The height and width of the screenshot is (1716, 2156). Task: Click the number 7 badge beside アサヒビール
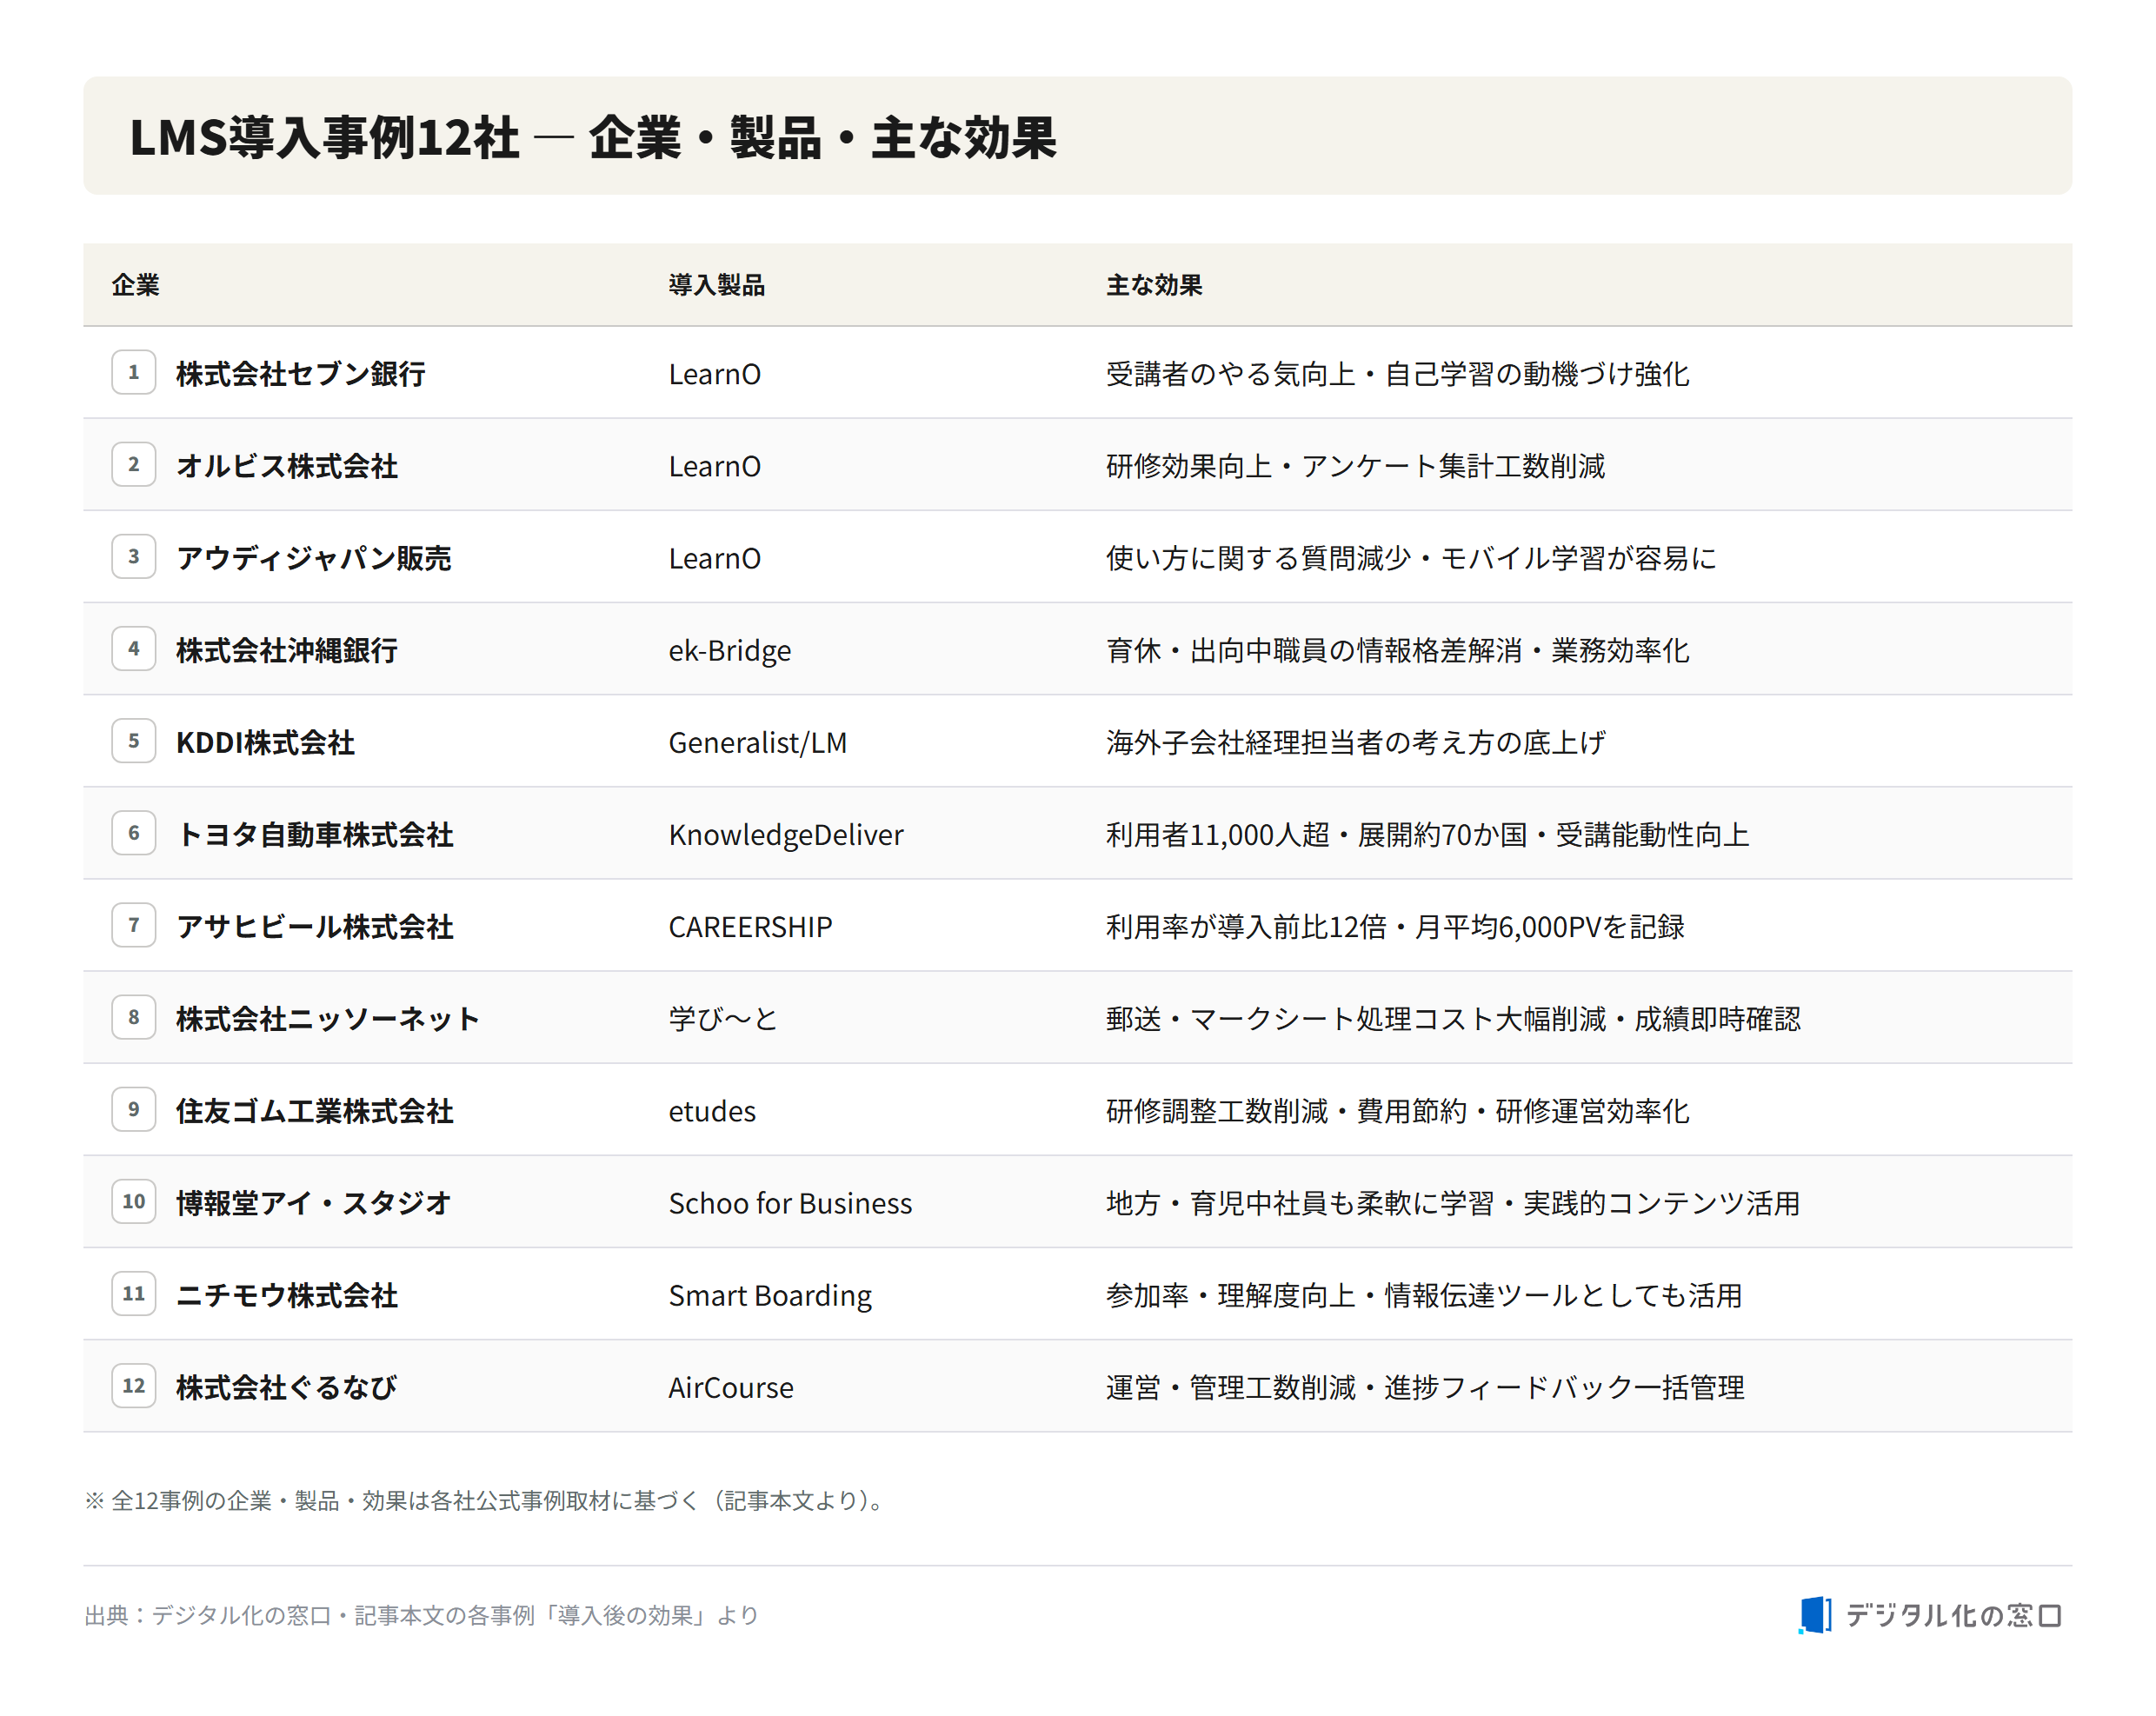click(134, 925)
